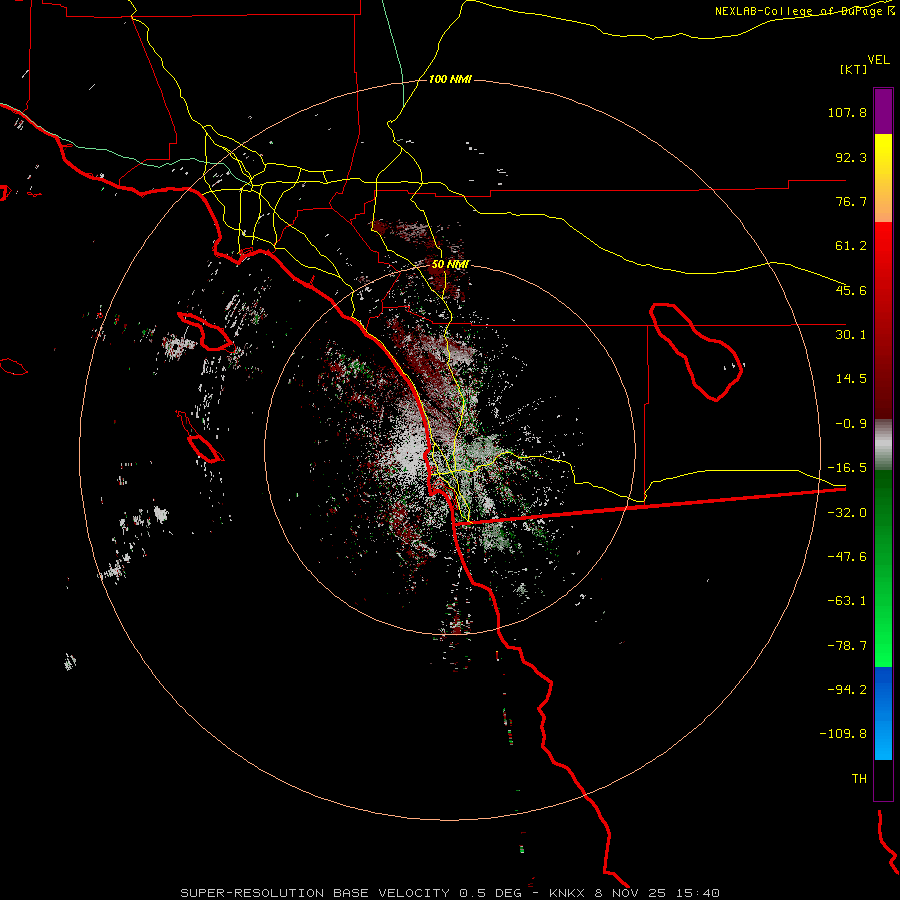Select the 30.1 legend value

tap(851, 335)
